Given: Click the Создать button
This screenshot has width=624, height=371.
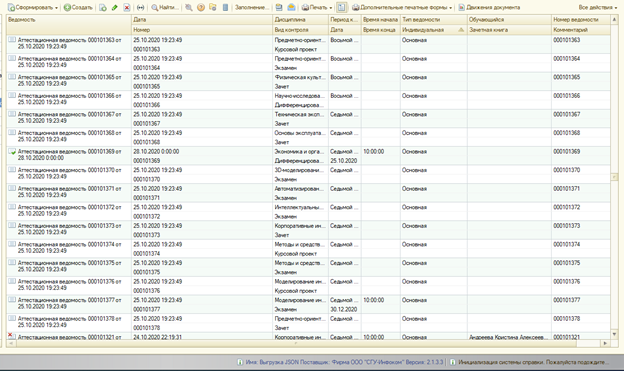Looking at the screenshot, I should pos(78,7).
